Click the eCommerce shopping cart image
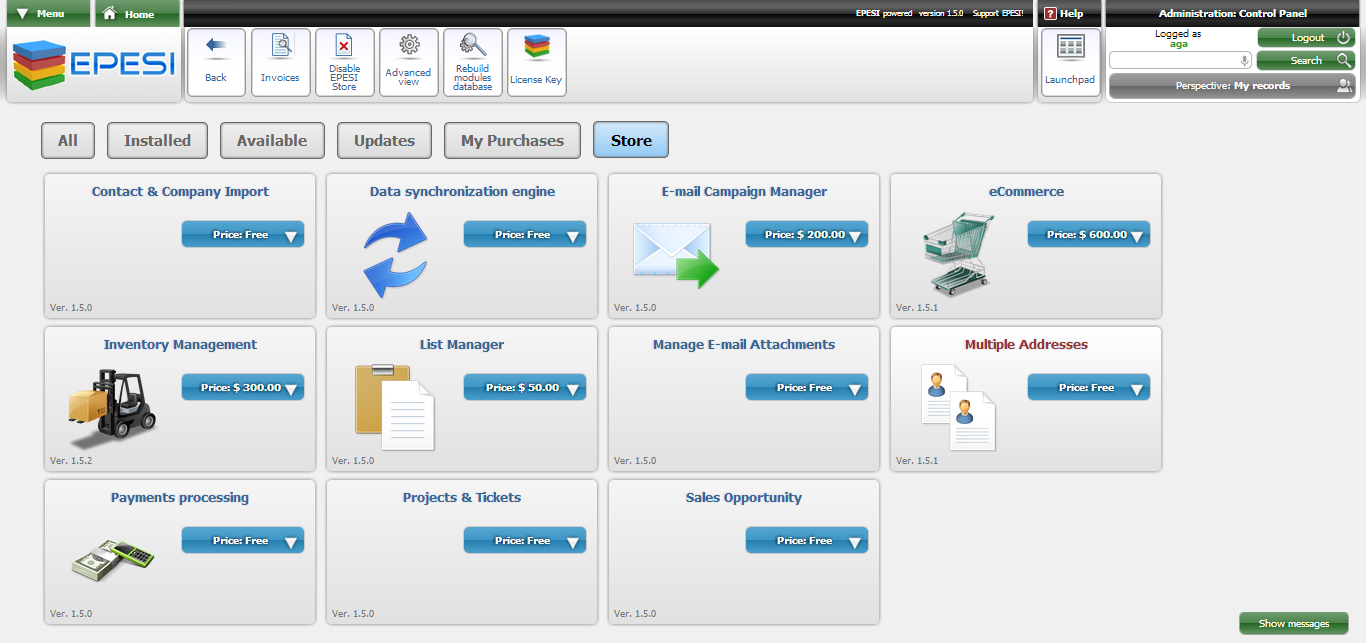1366x643 pixels. click(958, 253)
